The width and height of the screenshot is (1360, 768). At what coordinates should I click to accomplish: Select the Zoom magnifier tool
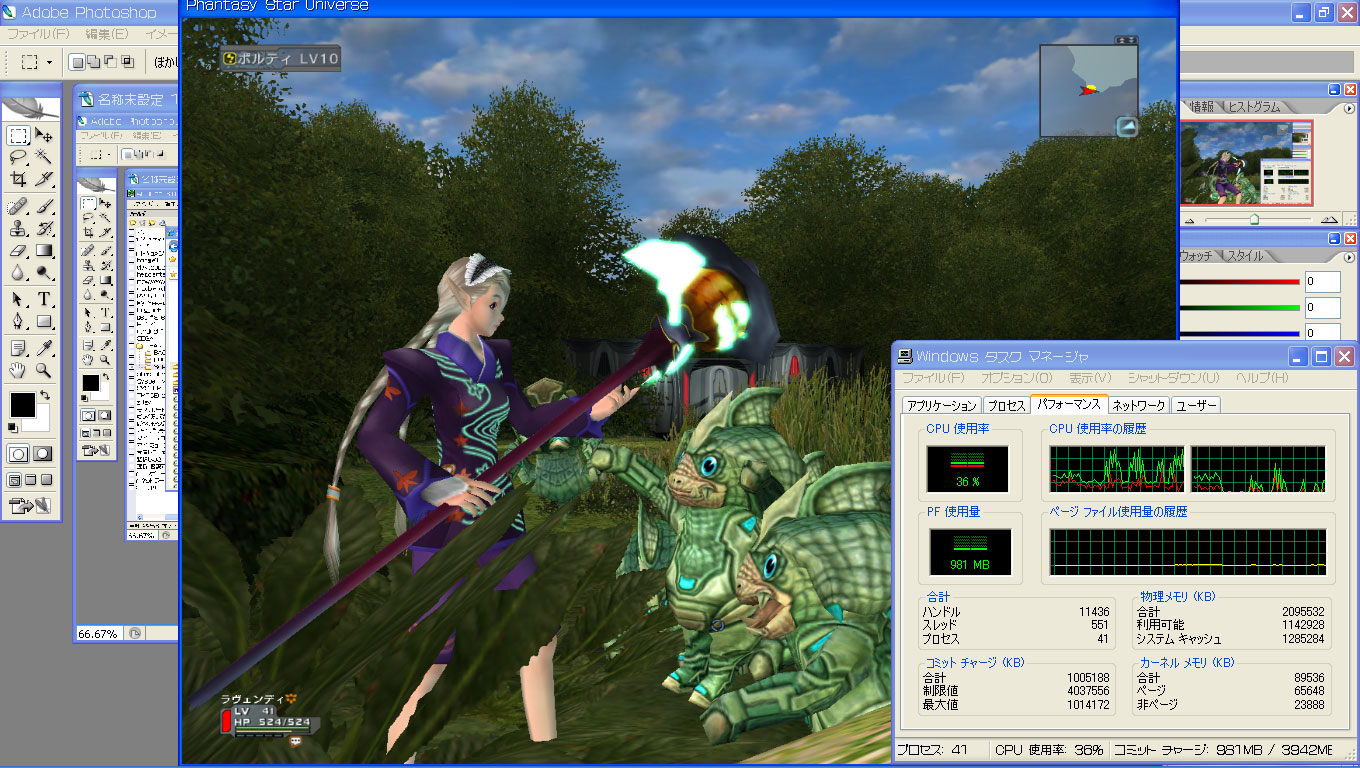point(44,370)
